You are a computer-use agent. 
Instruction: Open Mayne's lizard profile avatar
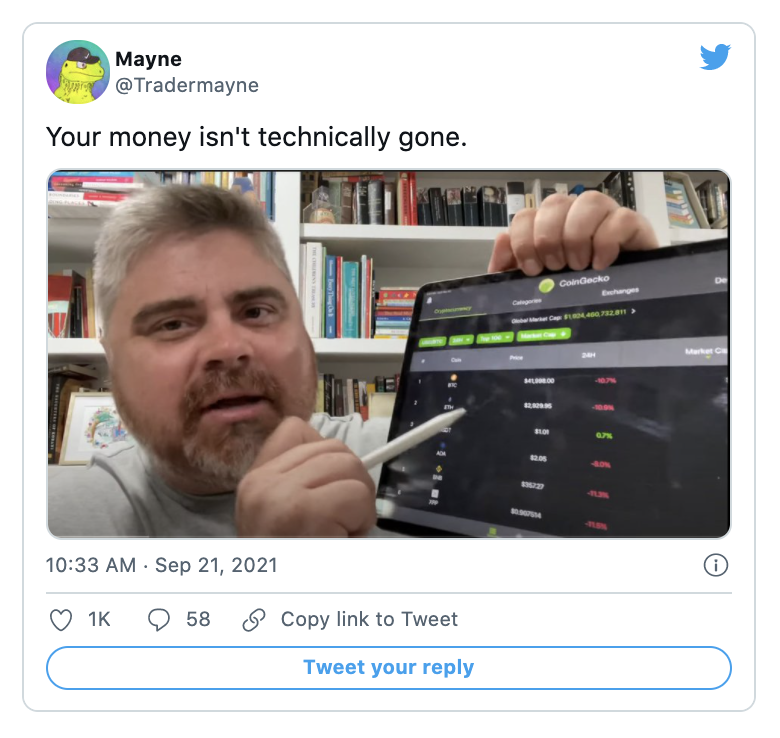coord(78,72)
